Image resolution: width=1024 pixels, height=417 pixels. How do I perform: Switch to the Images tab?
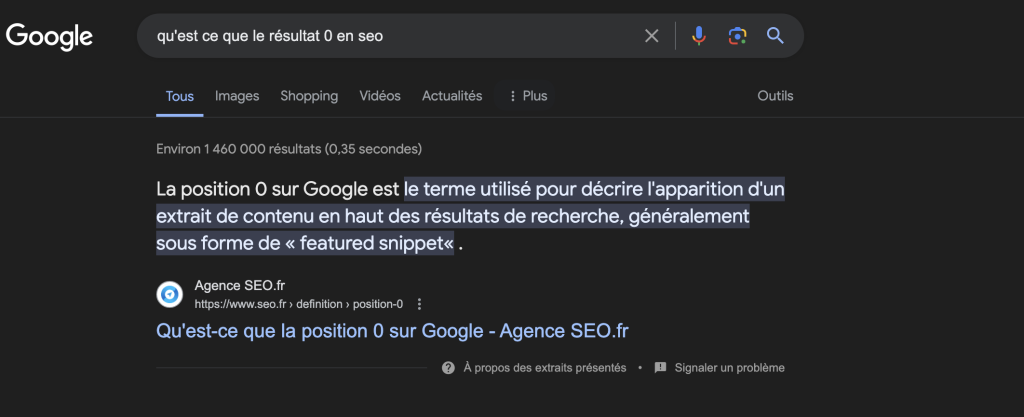pyautogui.click(x=237, y=96)
